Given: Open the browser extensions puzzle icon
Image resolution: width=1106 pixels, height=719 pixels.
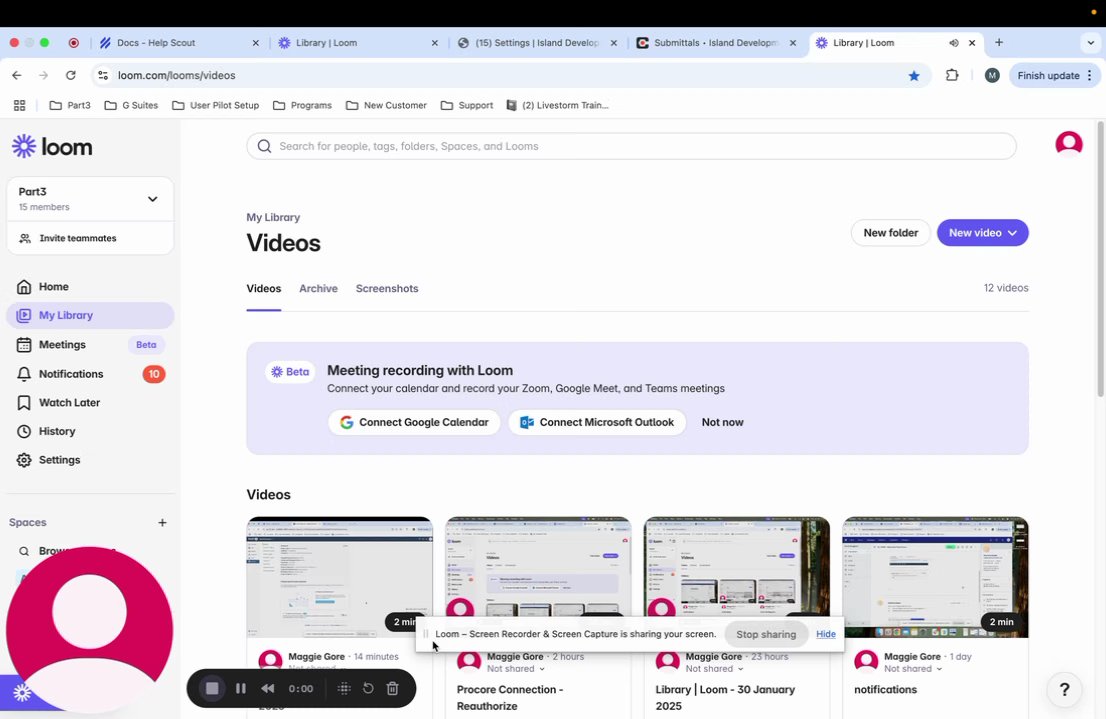Looking at the screenshot, I should point(952,75).
